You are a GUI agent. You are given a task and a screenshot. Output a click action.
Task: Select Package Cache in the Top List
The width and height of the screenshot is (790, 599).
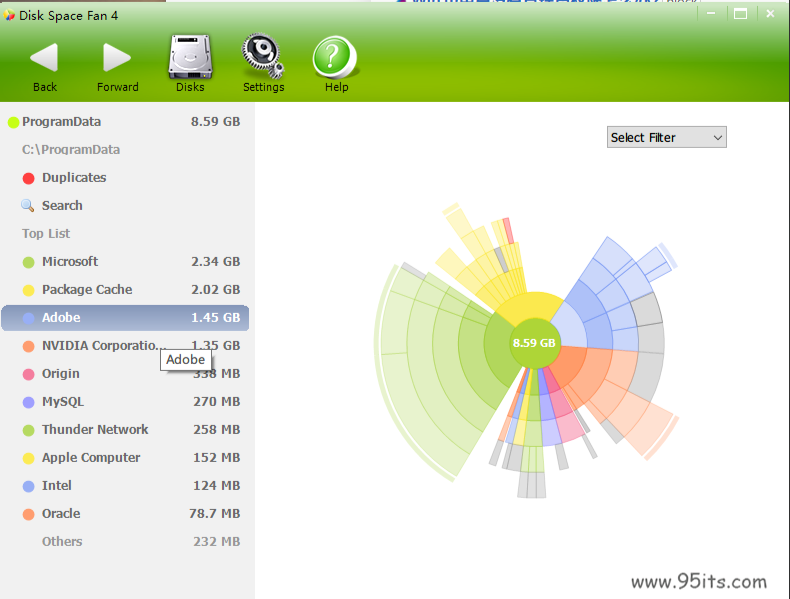[x=124, y=290]
